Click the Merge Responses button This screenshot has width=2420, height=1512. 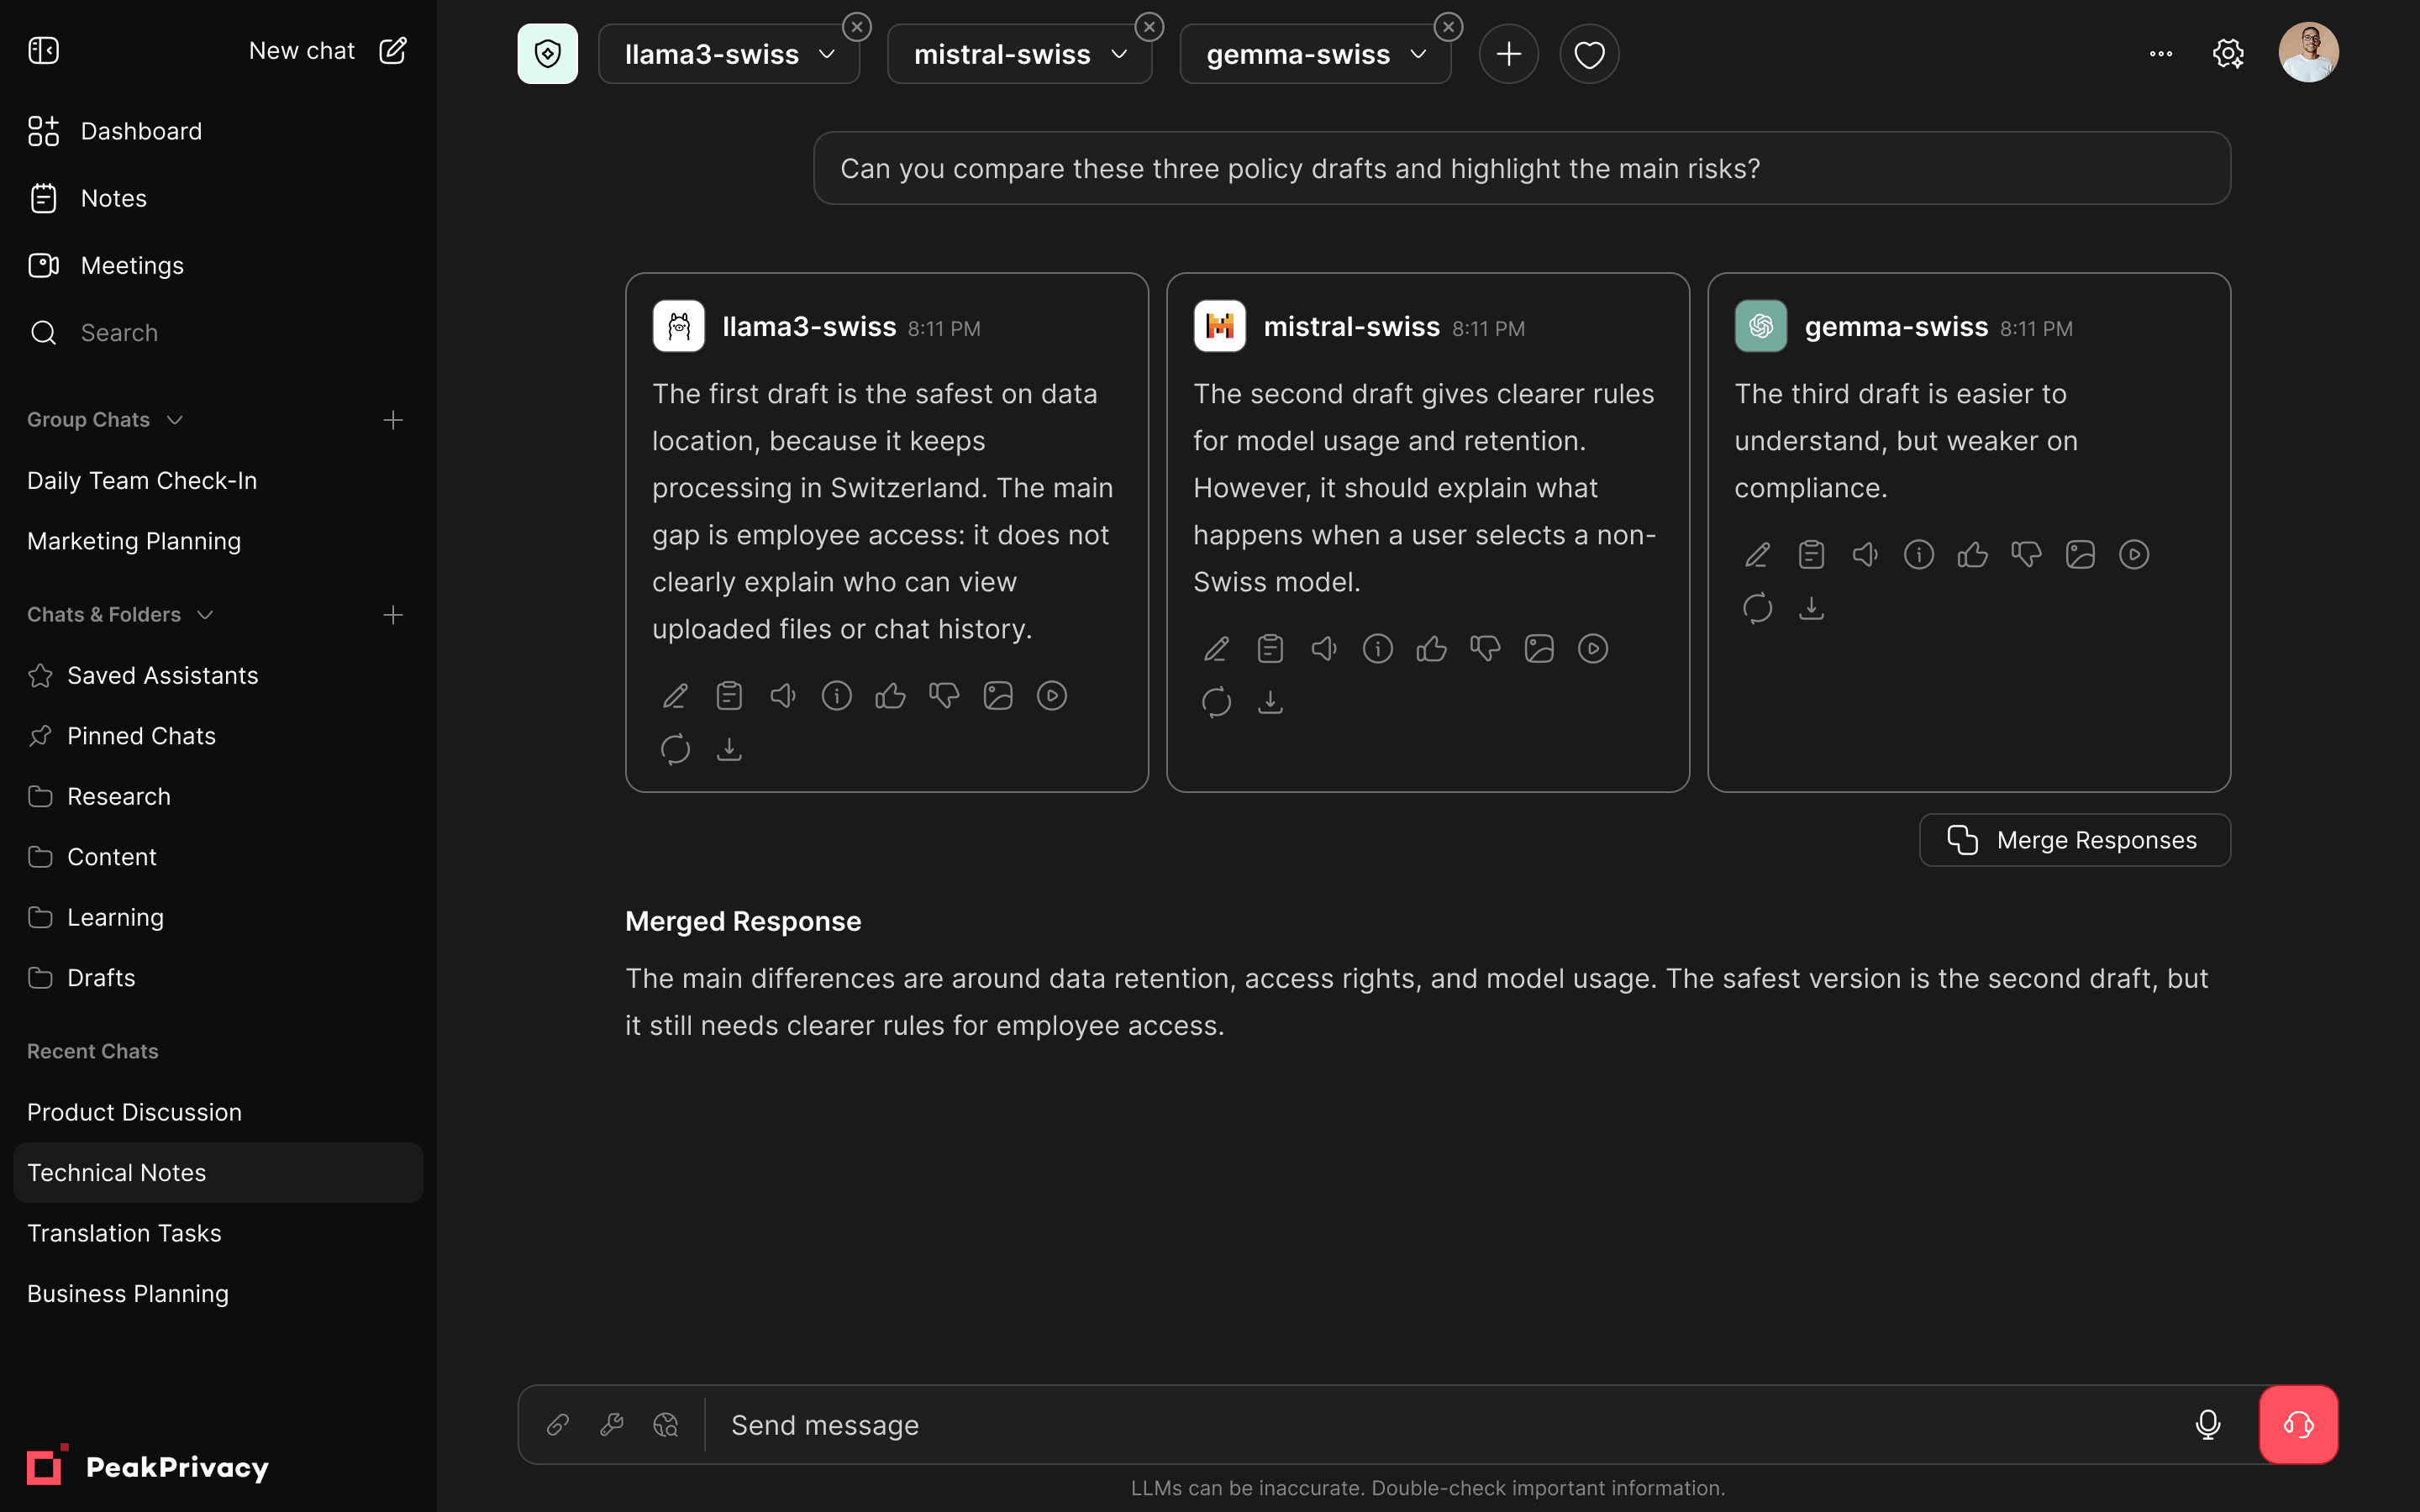[x=2074, y=840]
